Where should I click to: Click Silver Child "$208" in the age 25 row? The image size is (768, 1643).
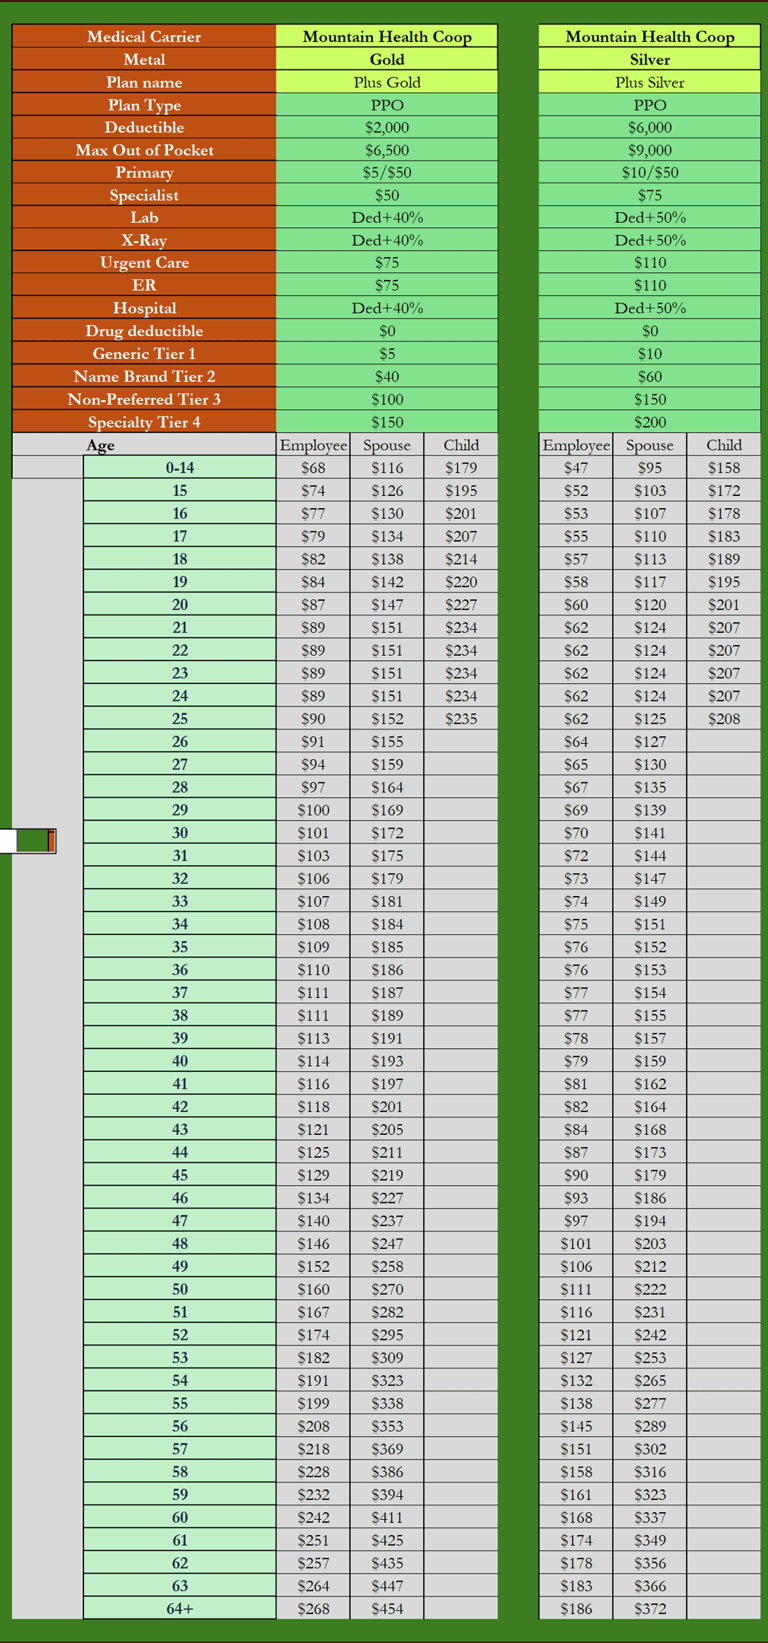coord(724,719)
